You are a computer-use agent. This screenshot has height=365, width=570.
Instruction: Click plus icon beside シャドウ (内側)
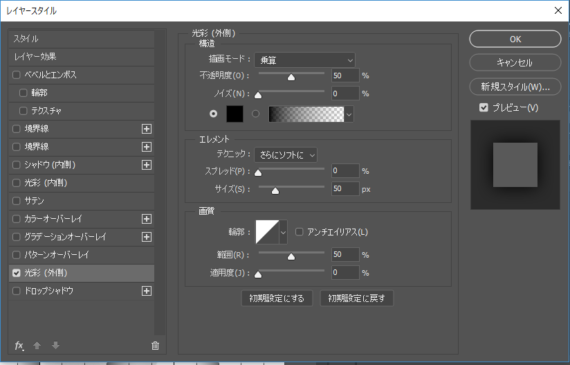tap(146, 165)
